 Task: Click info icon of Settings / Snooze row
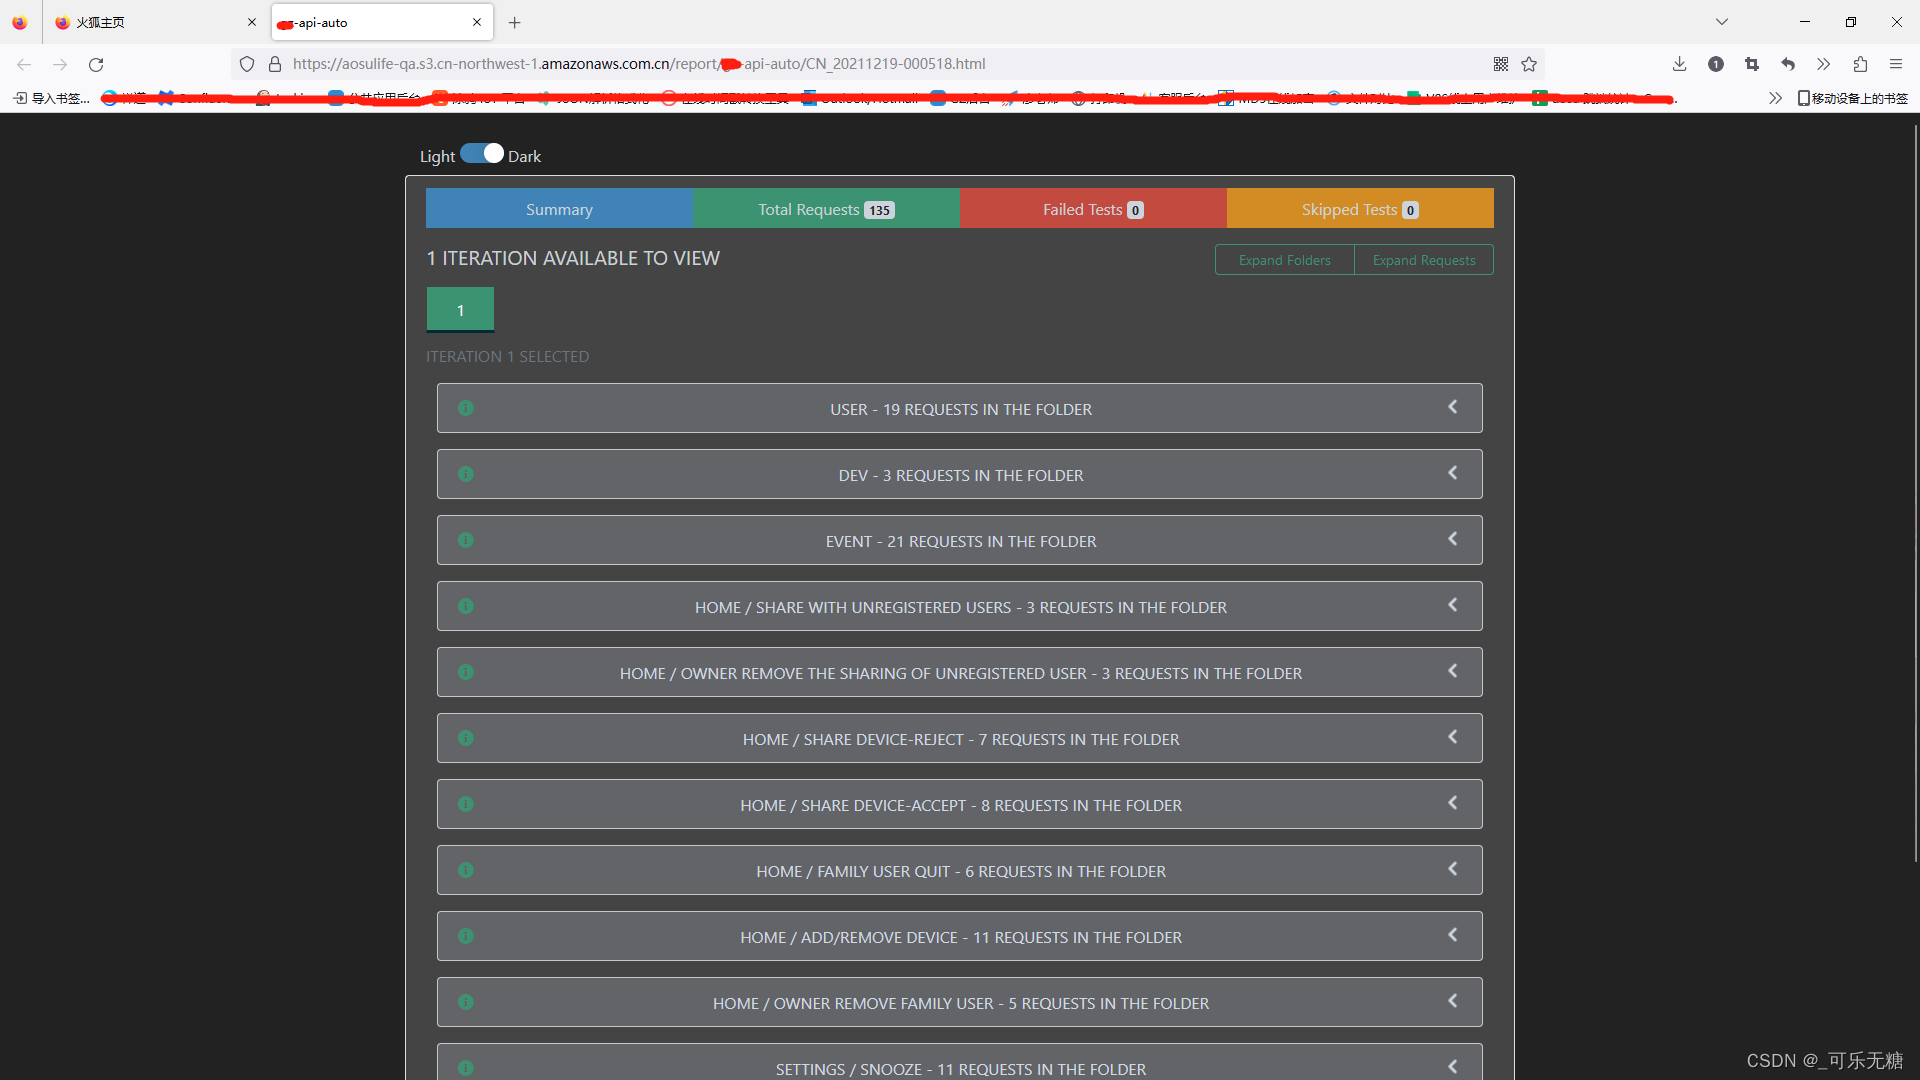(x=466, y=1068)
